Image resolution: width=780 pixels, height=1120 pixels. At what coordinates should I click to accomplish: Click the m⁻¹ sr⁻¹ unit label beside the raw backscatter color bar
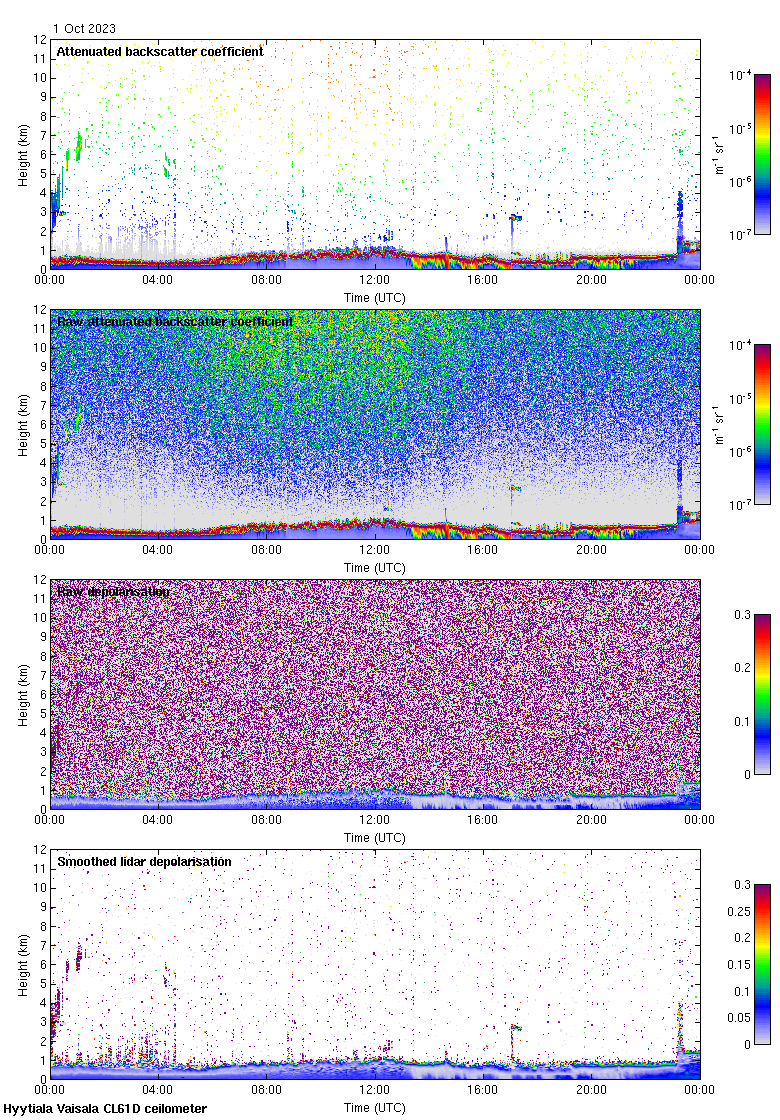719,424
